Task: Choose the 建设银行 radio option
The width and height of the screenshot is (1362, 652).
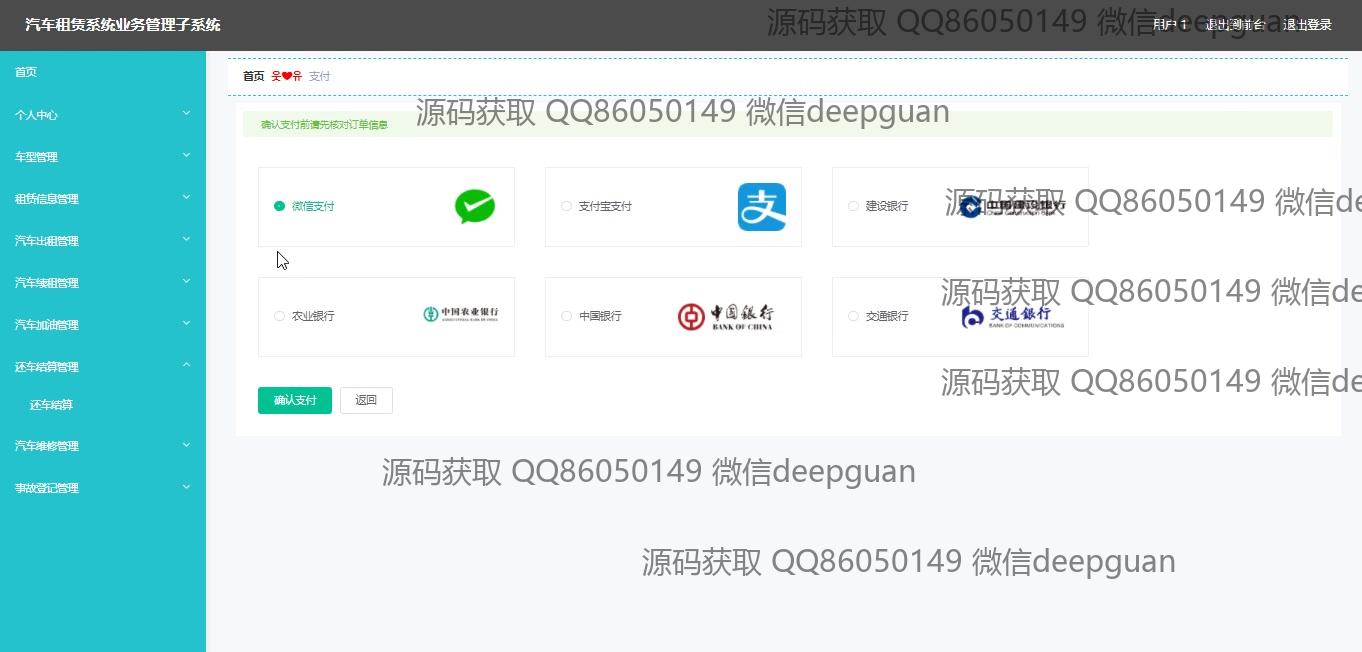Action: click(x=853, y=206)
